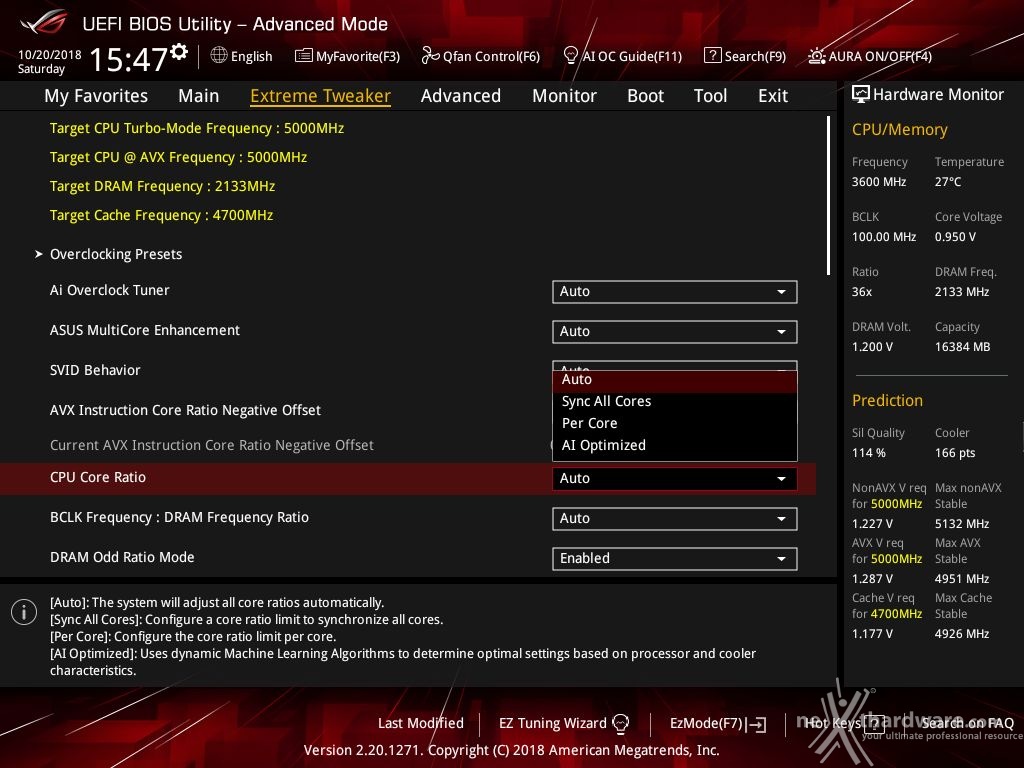Image resolution: width=1024 pixels, height=768 pixels.
Task: Open the DRAM Odd Ratio Mode dropdown
Action: [675, 558]
